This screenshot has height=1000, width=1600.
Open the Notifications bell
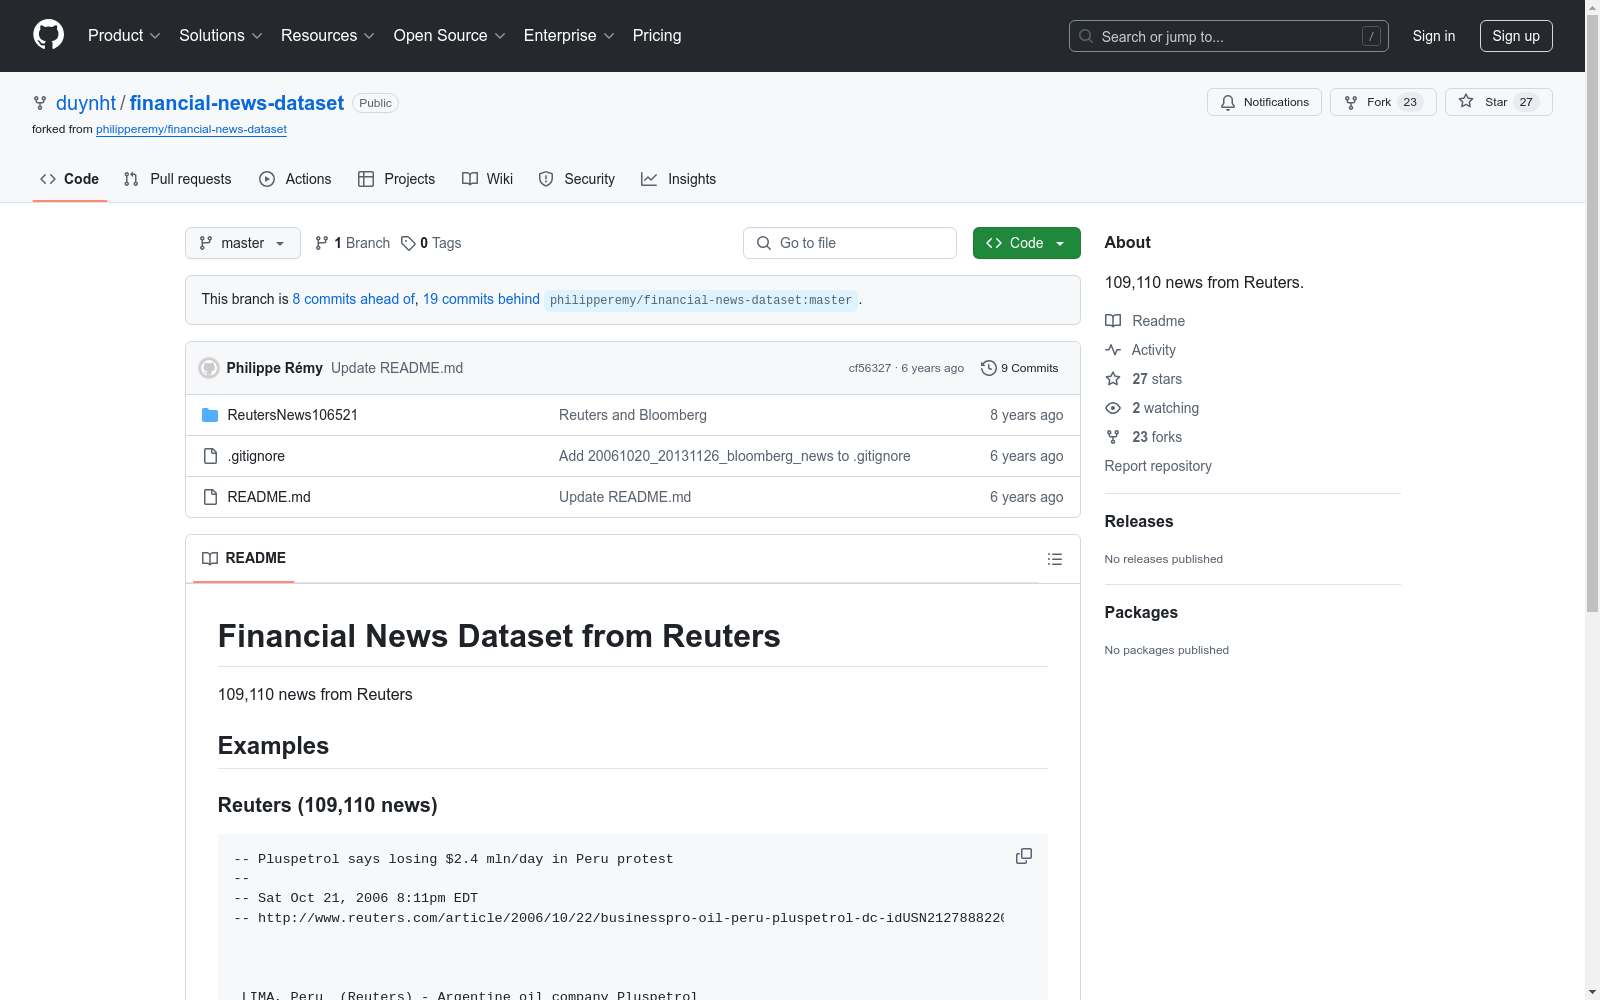point(1228,102)
